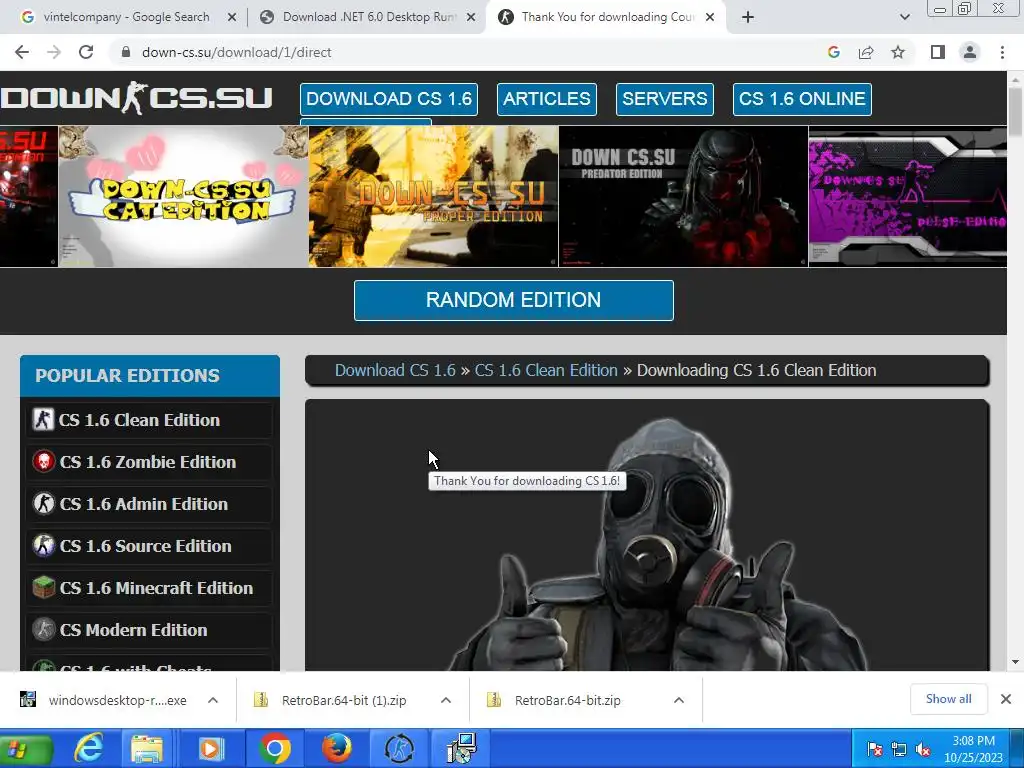
Task: Open Windows Explorer folder on taskbar
Action: (147, 748)
